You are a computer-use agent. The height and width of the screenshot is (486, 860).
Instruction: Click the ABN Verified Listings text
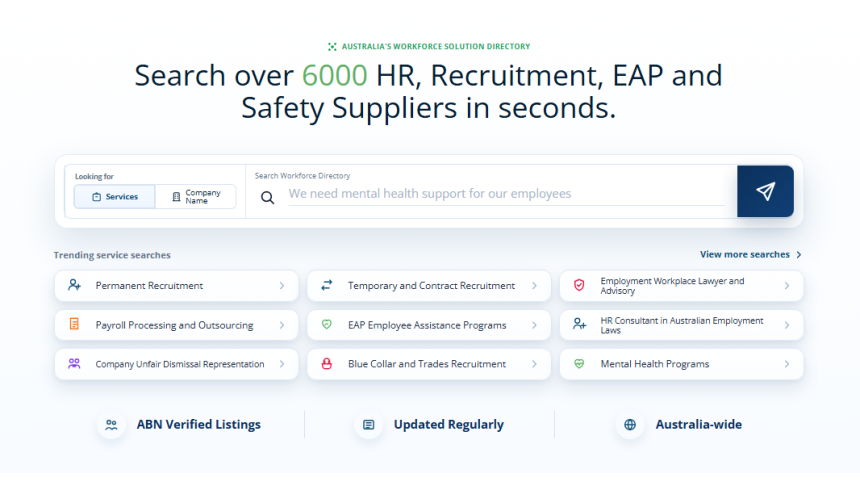coord(199,425)
